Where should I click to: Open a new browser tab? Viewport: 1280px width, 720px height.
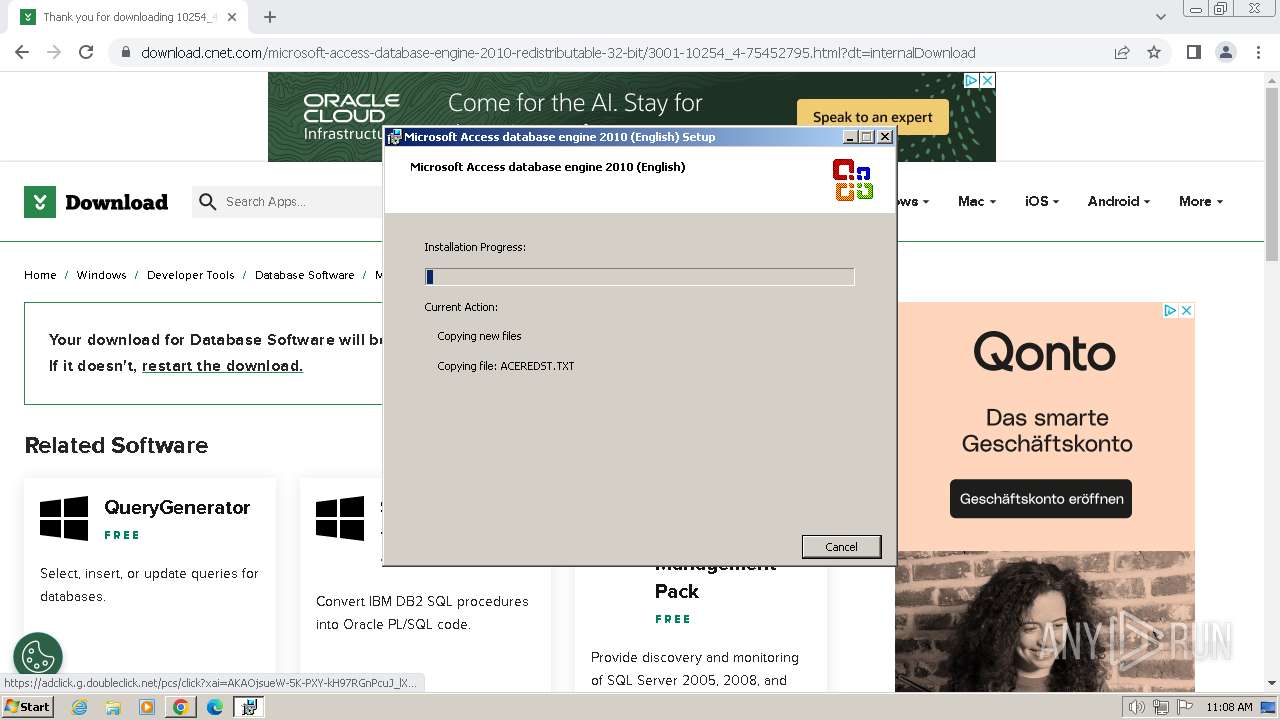[x=270, y=17]
